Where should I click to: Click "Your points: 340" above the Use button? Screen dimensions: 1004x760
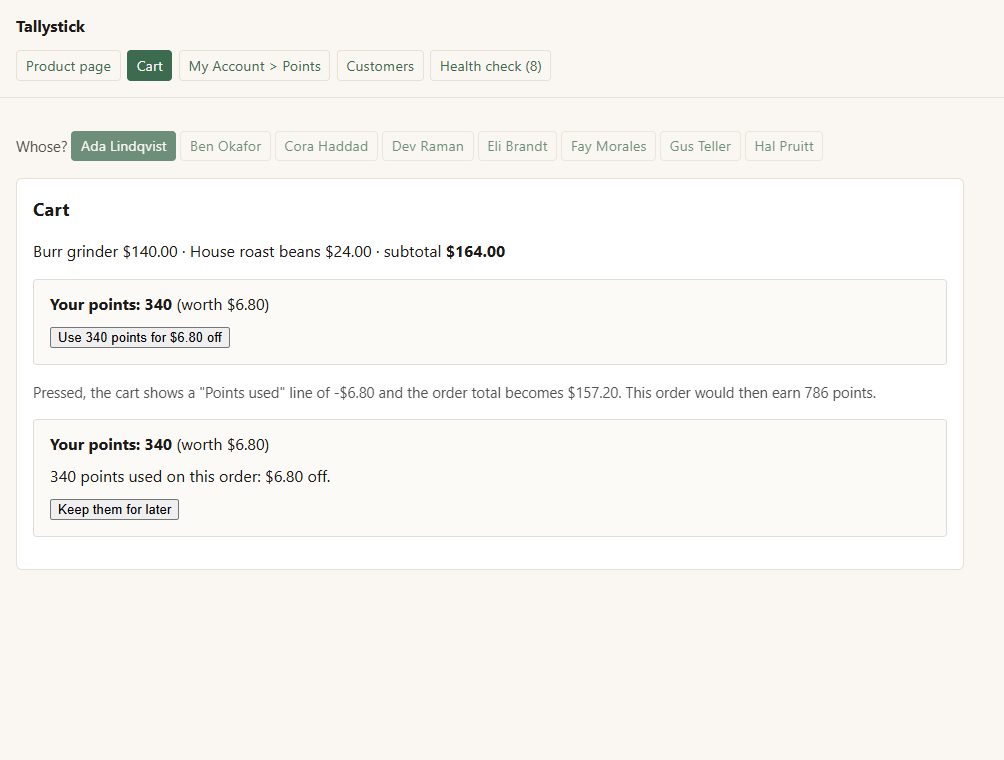[111, 304]
